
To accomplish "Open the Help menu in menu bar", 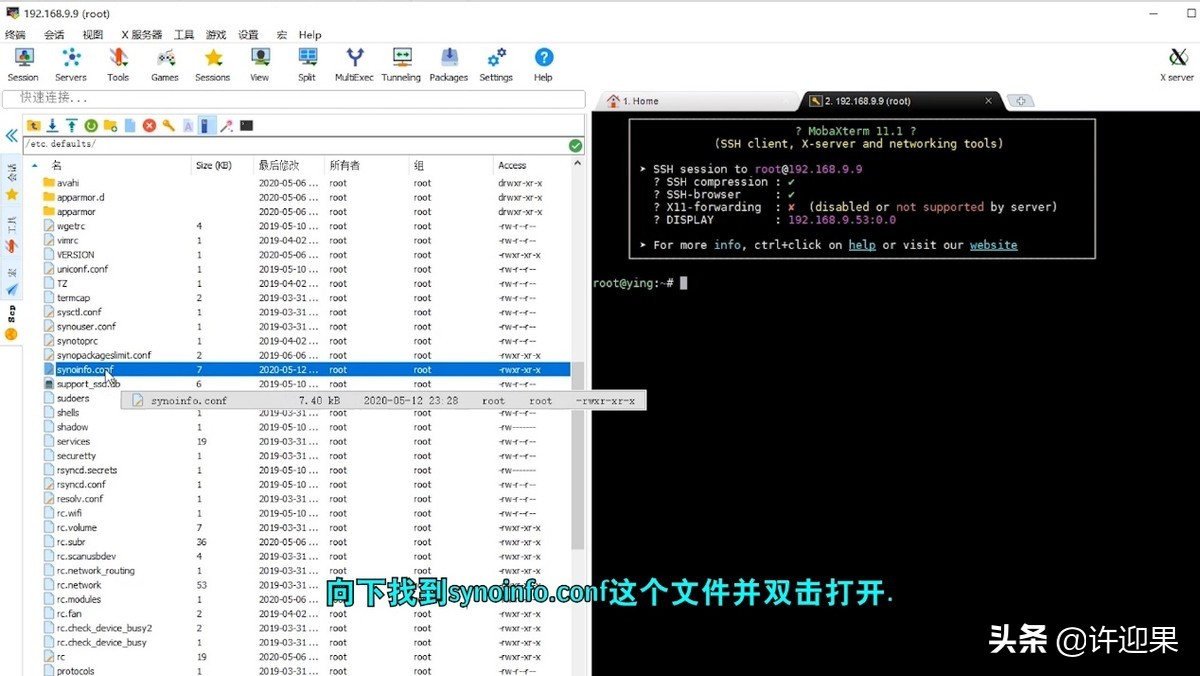I will coord(310,35).
